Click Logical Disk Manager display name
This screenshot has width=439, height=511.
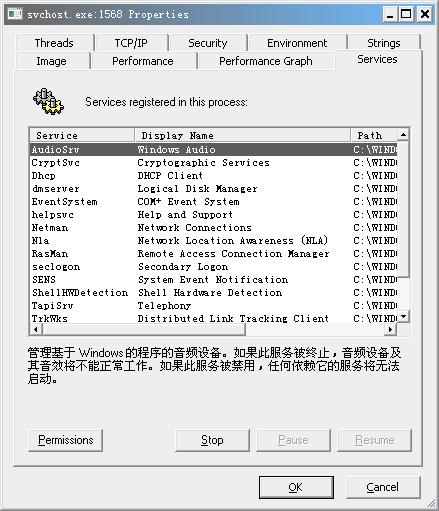pos(197,189)
